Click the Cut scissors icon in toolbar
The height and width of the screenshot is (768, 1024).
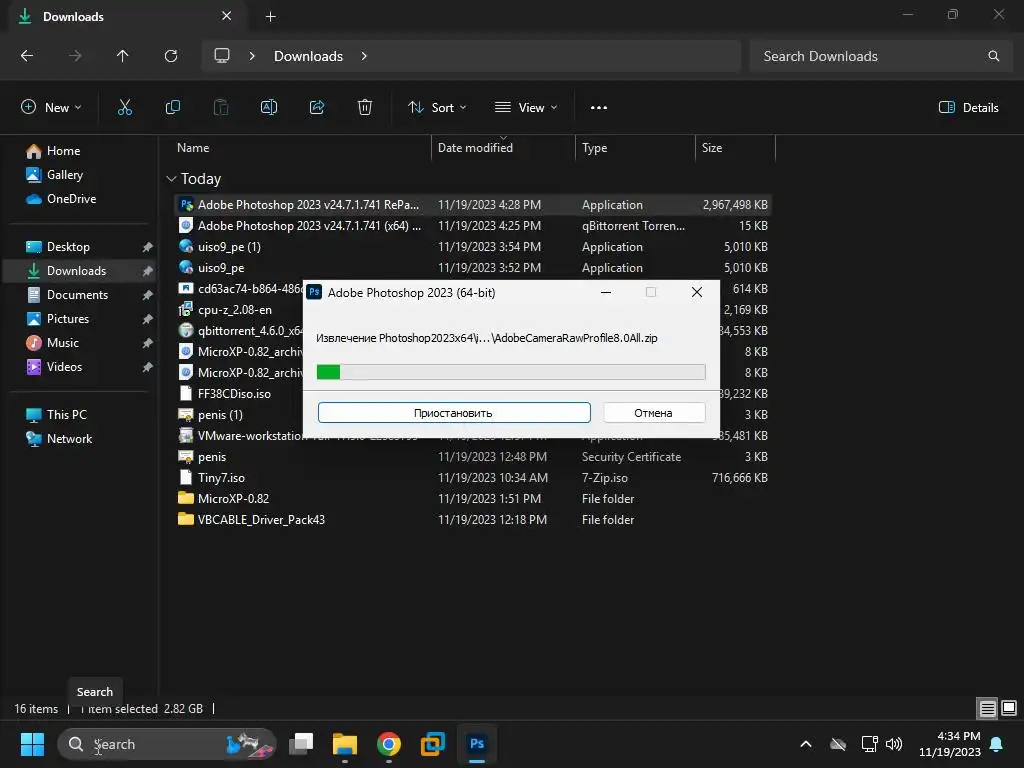[125, 108]
